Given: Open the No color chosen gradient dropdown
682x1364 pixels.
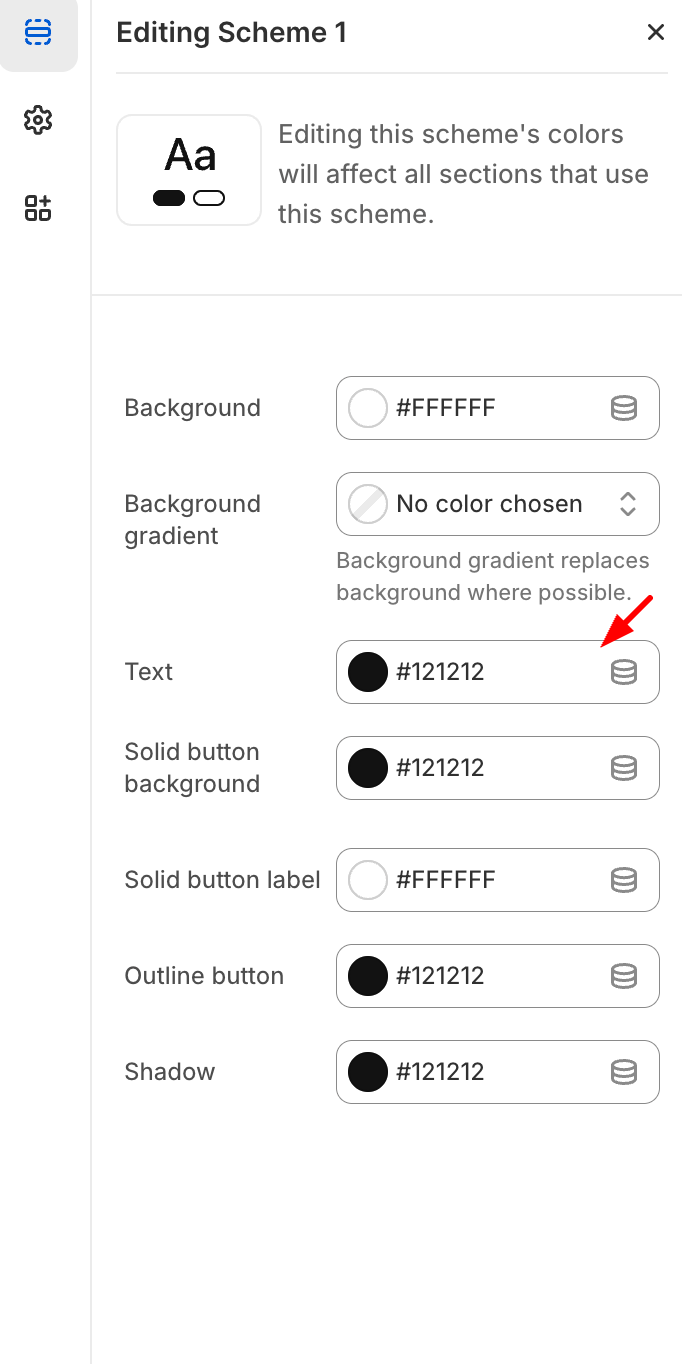Looking at the screenshot, I should tap(489, 504).
